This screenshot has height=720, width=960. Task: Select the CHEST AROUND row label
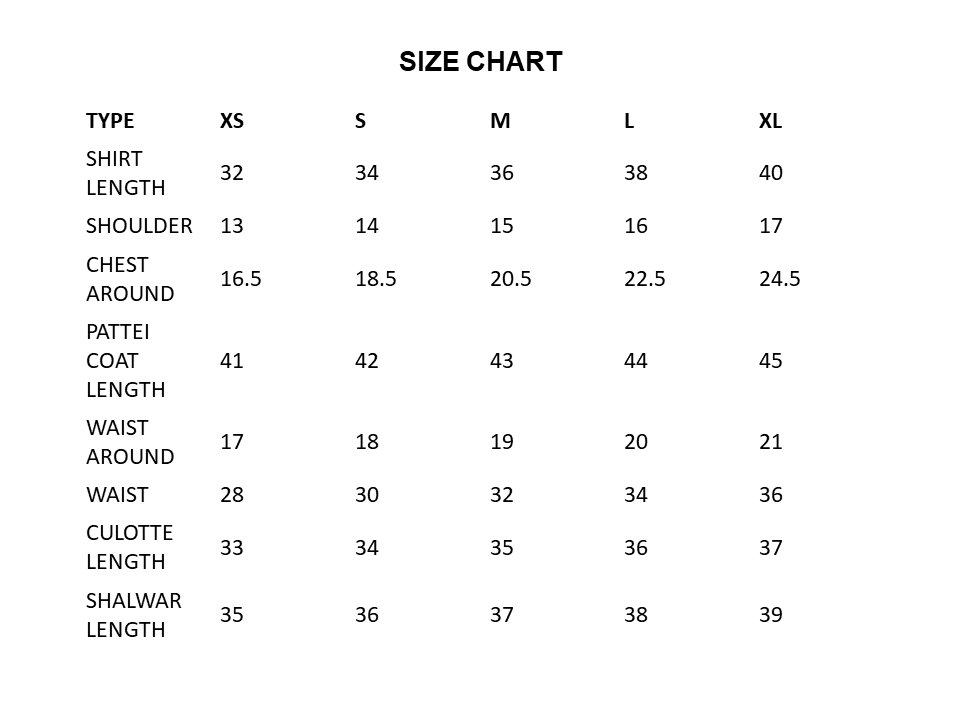coord(130,279)
